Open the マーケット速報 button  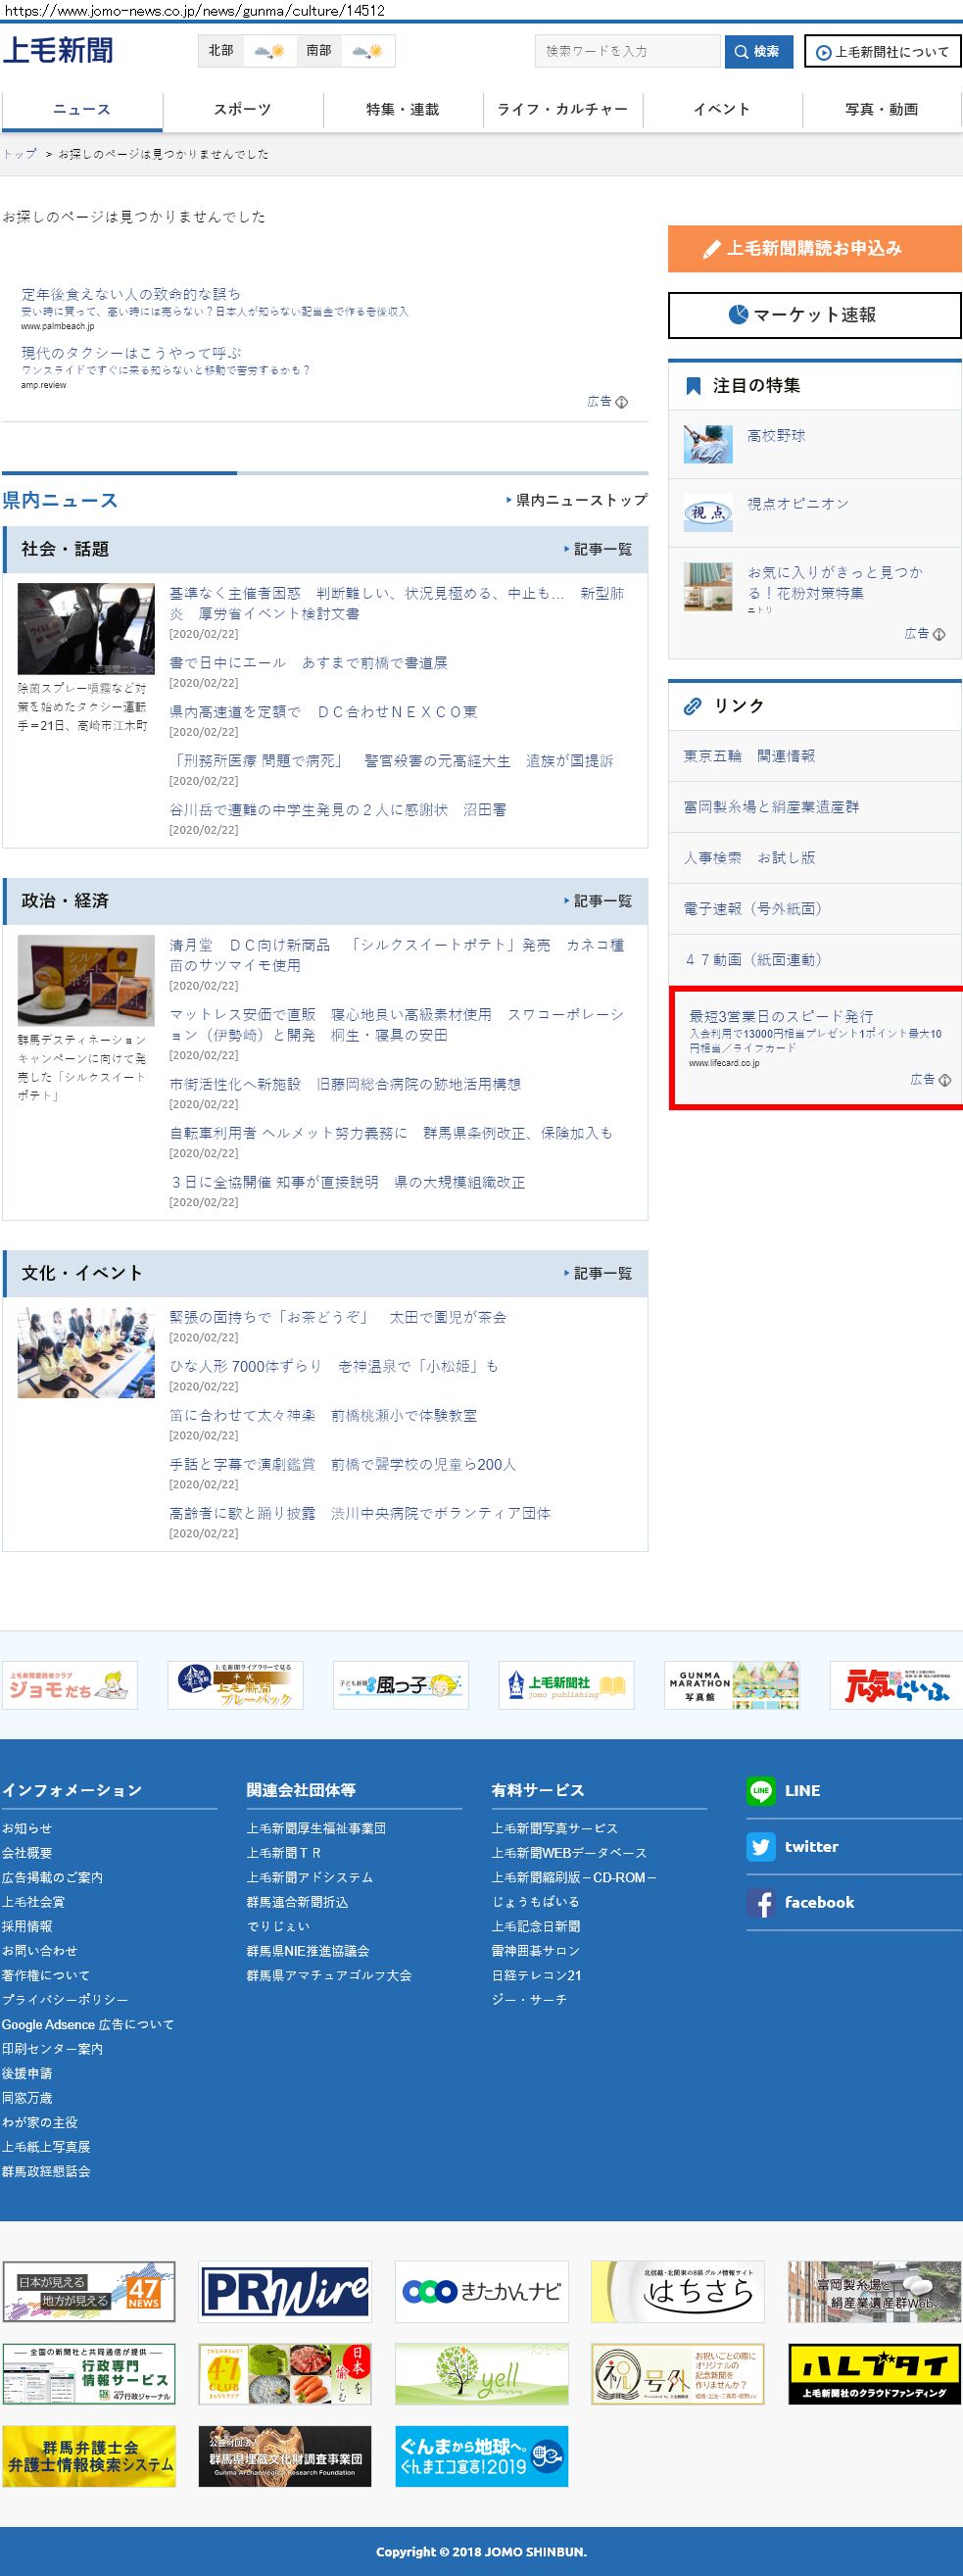(814, 316)
